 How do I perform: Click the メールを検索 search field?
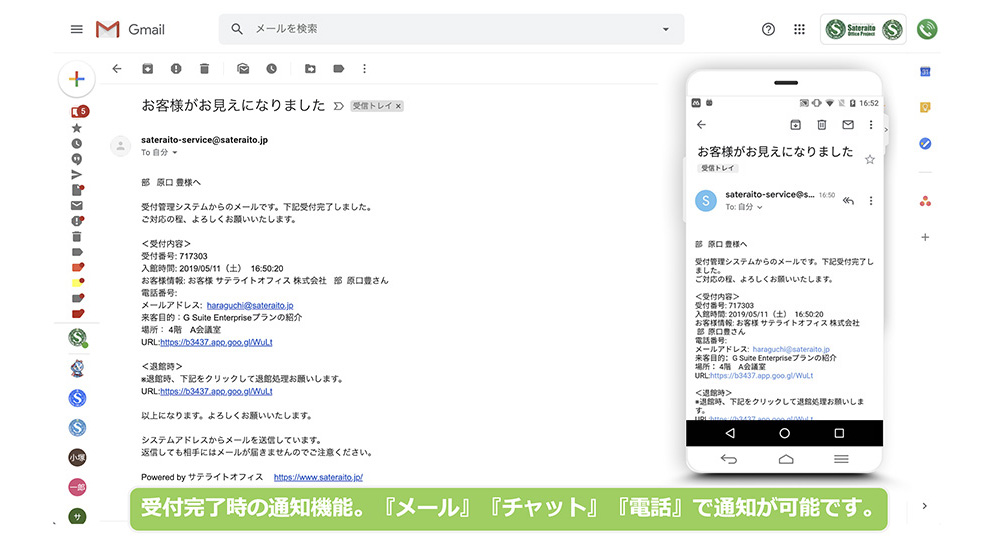[452, 29]
